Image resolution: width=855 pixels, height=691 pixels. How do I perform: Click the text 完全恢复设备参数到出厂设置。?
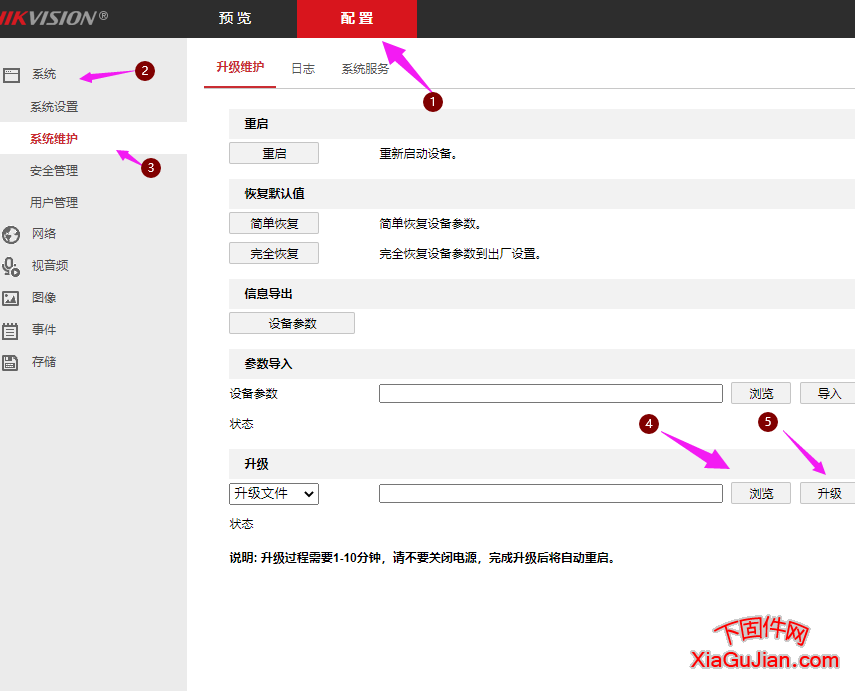point(460,254)
